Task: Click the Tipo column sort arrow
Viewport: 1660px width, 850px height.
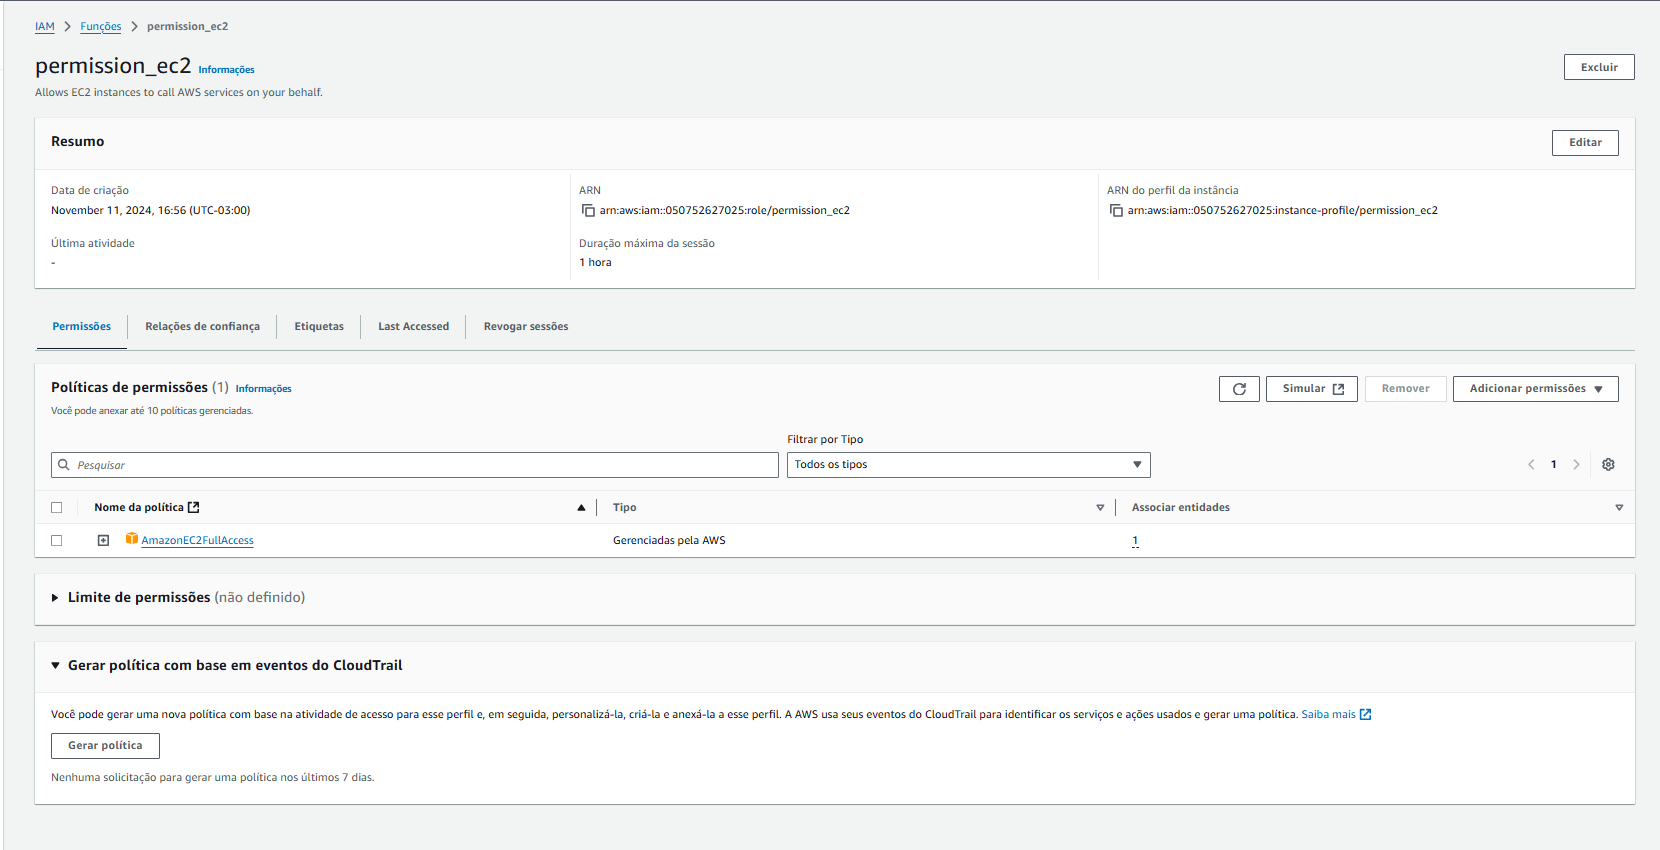Action: tap(1100, 508)
